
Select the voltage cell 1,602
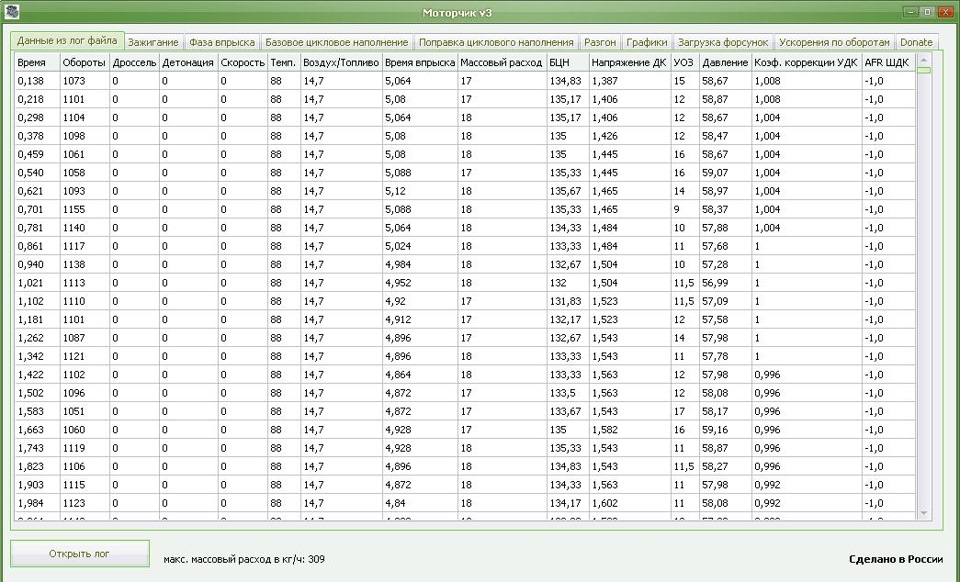click(x=630, y=503)
